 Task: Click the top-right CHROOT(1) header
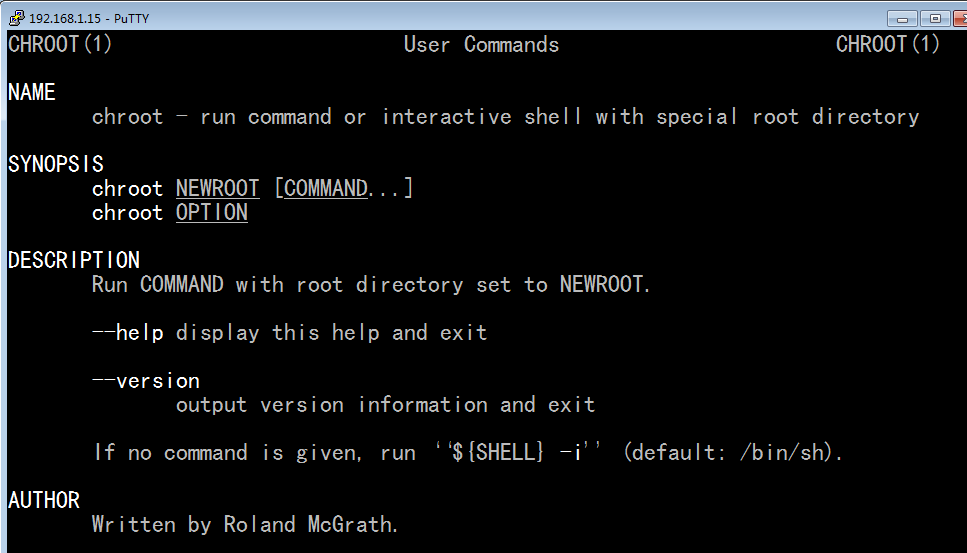click(x=888, y=45)
